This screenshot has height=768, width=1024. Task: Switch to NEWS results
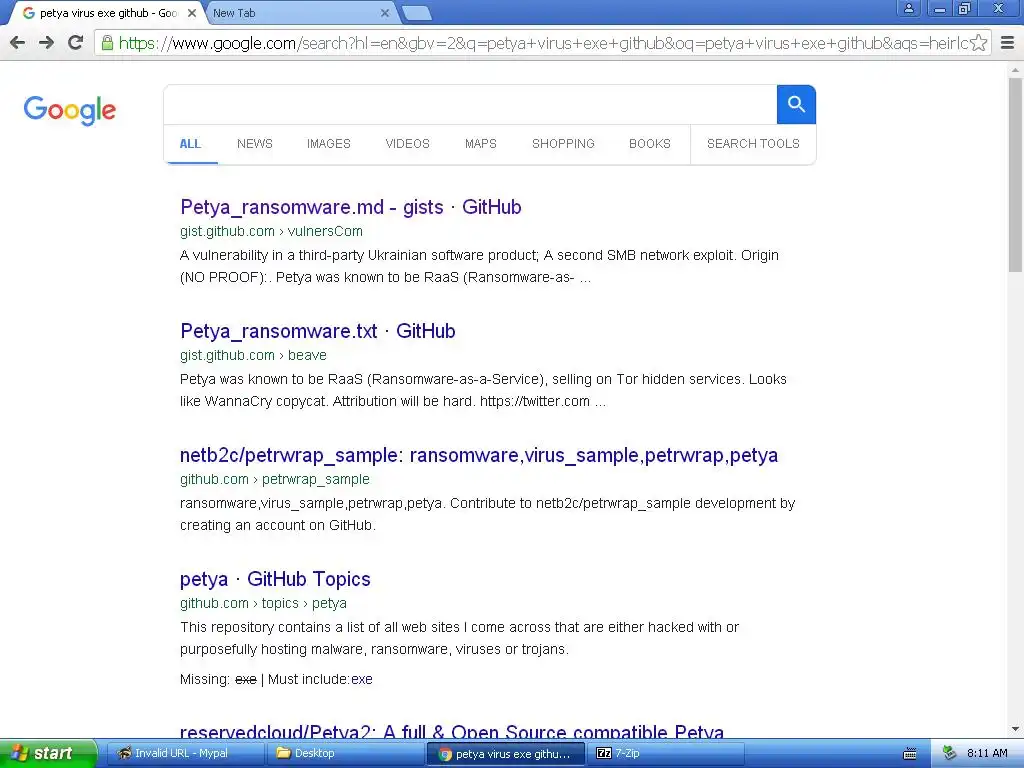coord(255,144)
